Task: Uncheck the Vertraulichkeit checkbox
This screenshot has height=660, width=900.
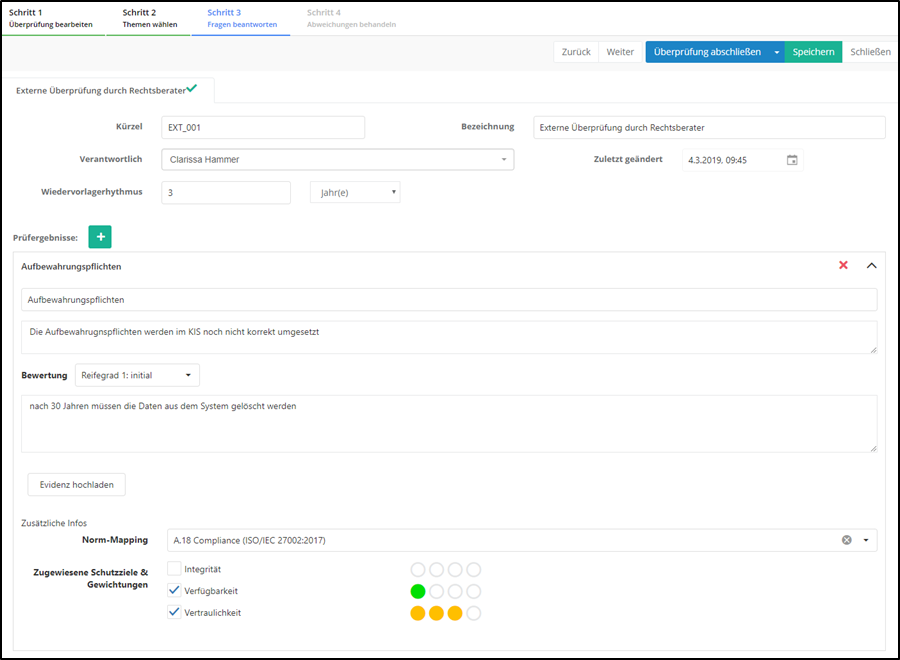Action: tap(174, 613)
